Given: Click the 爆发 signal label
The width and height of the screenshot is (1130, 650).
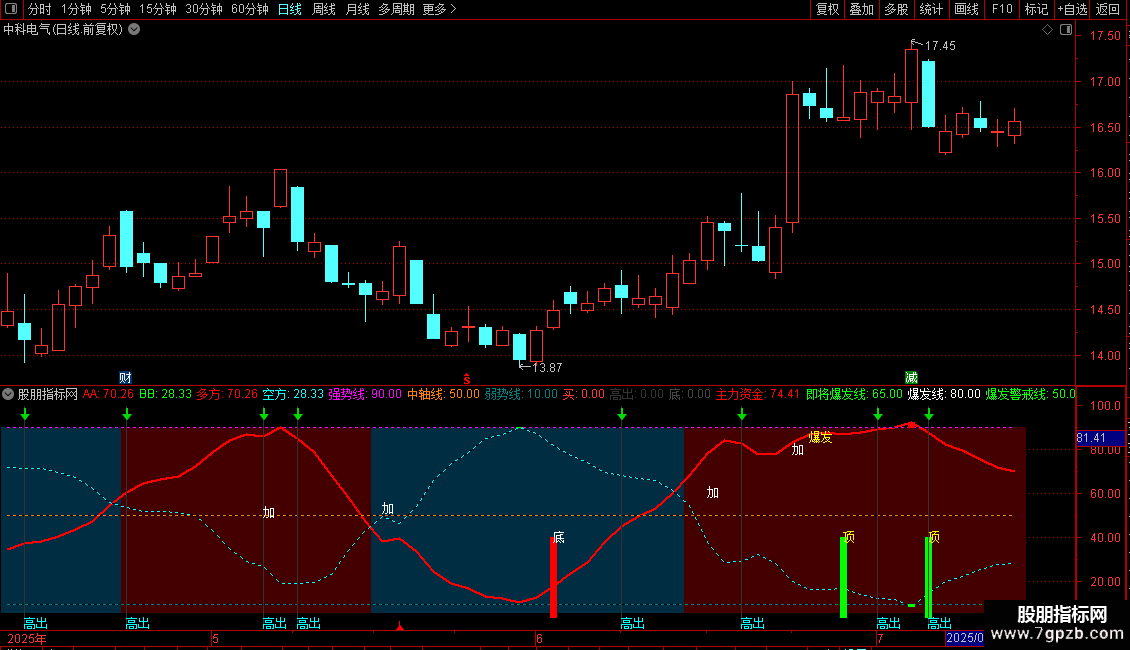Looking at the screenshot, I should coord(820,437).
